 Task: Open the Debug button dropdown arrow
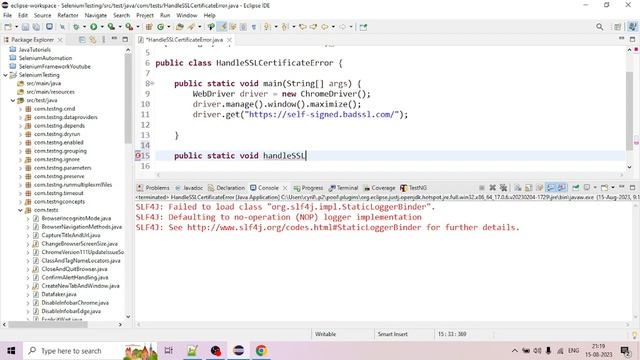coord(84,27)
